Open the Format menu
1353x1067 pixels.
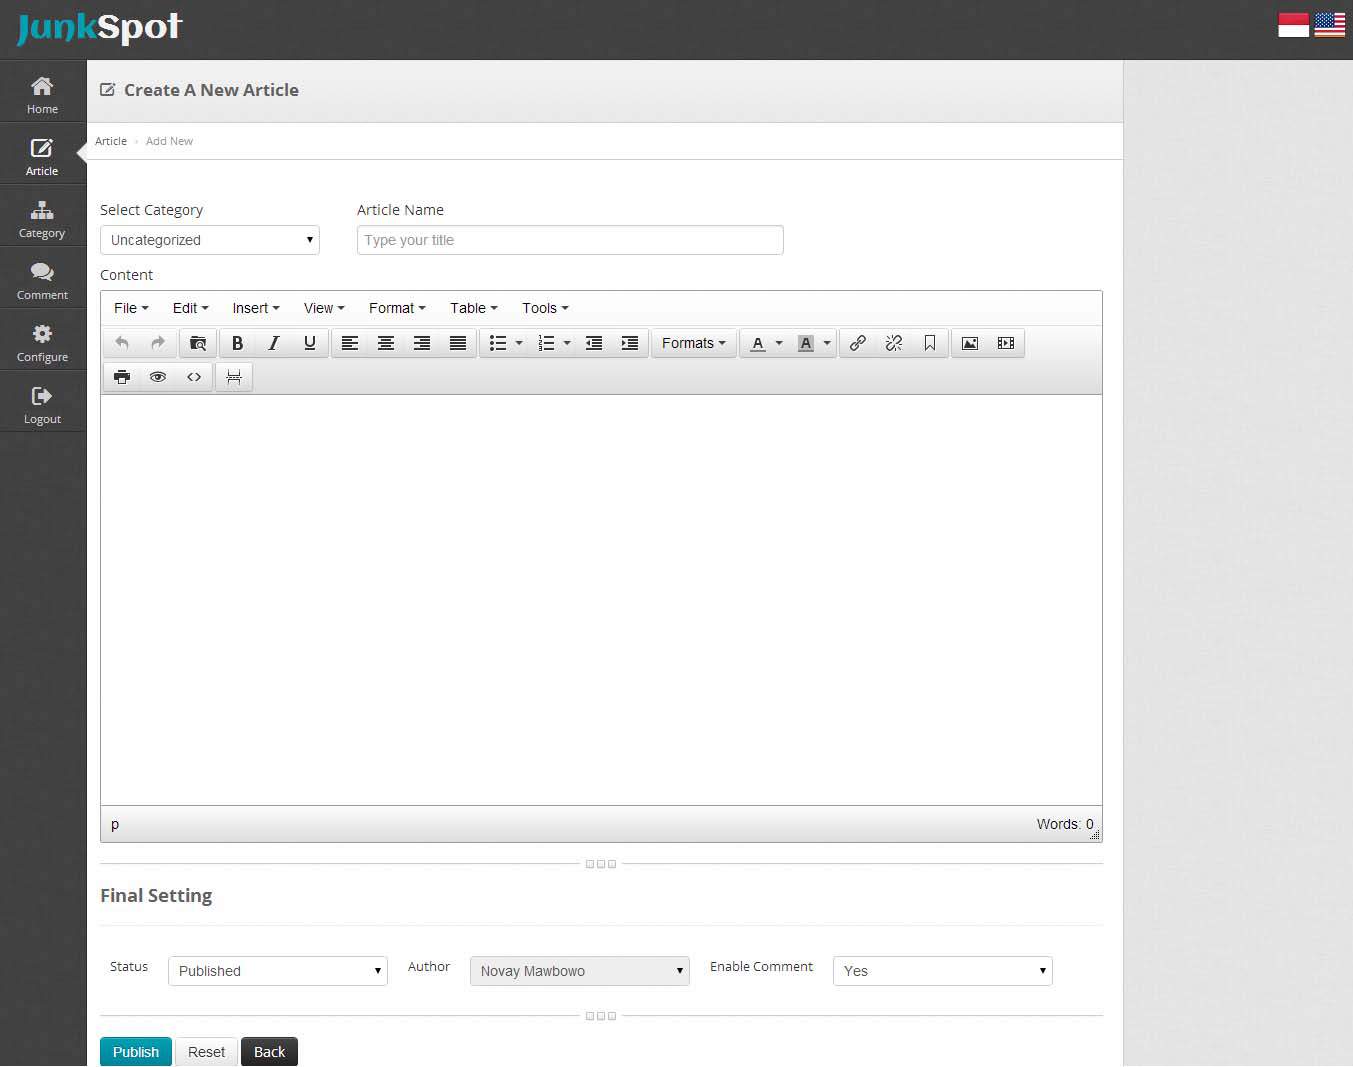coord(397,308)
